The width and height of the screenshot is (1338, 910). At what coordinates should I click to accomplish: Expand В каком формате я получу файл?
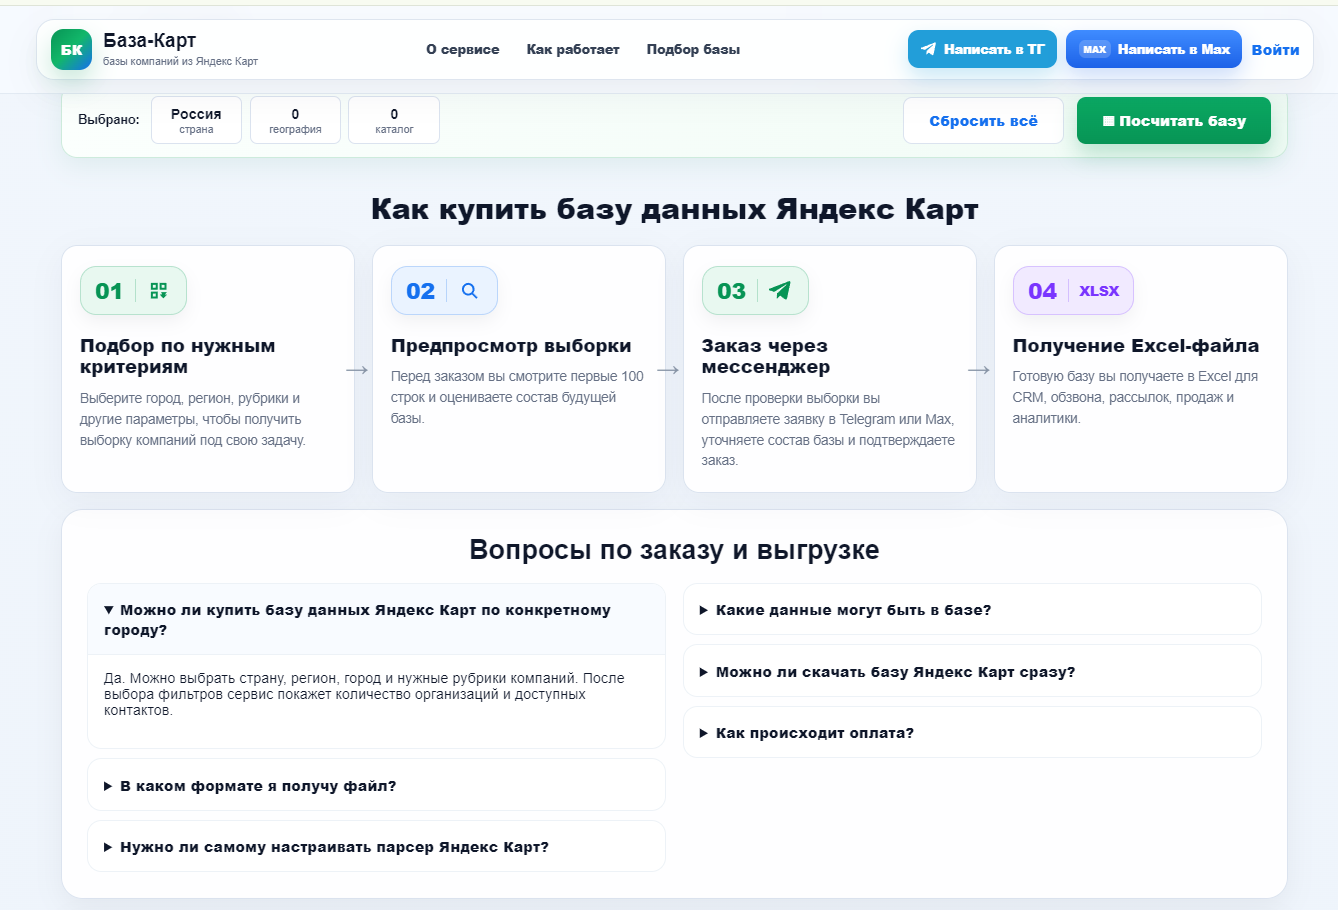point(376,786)
